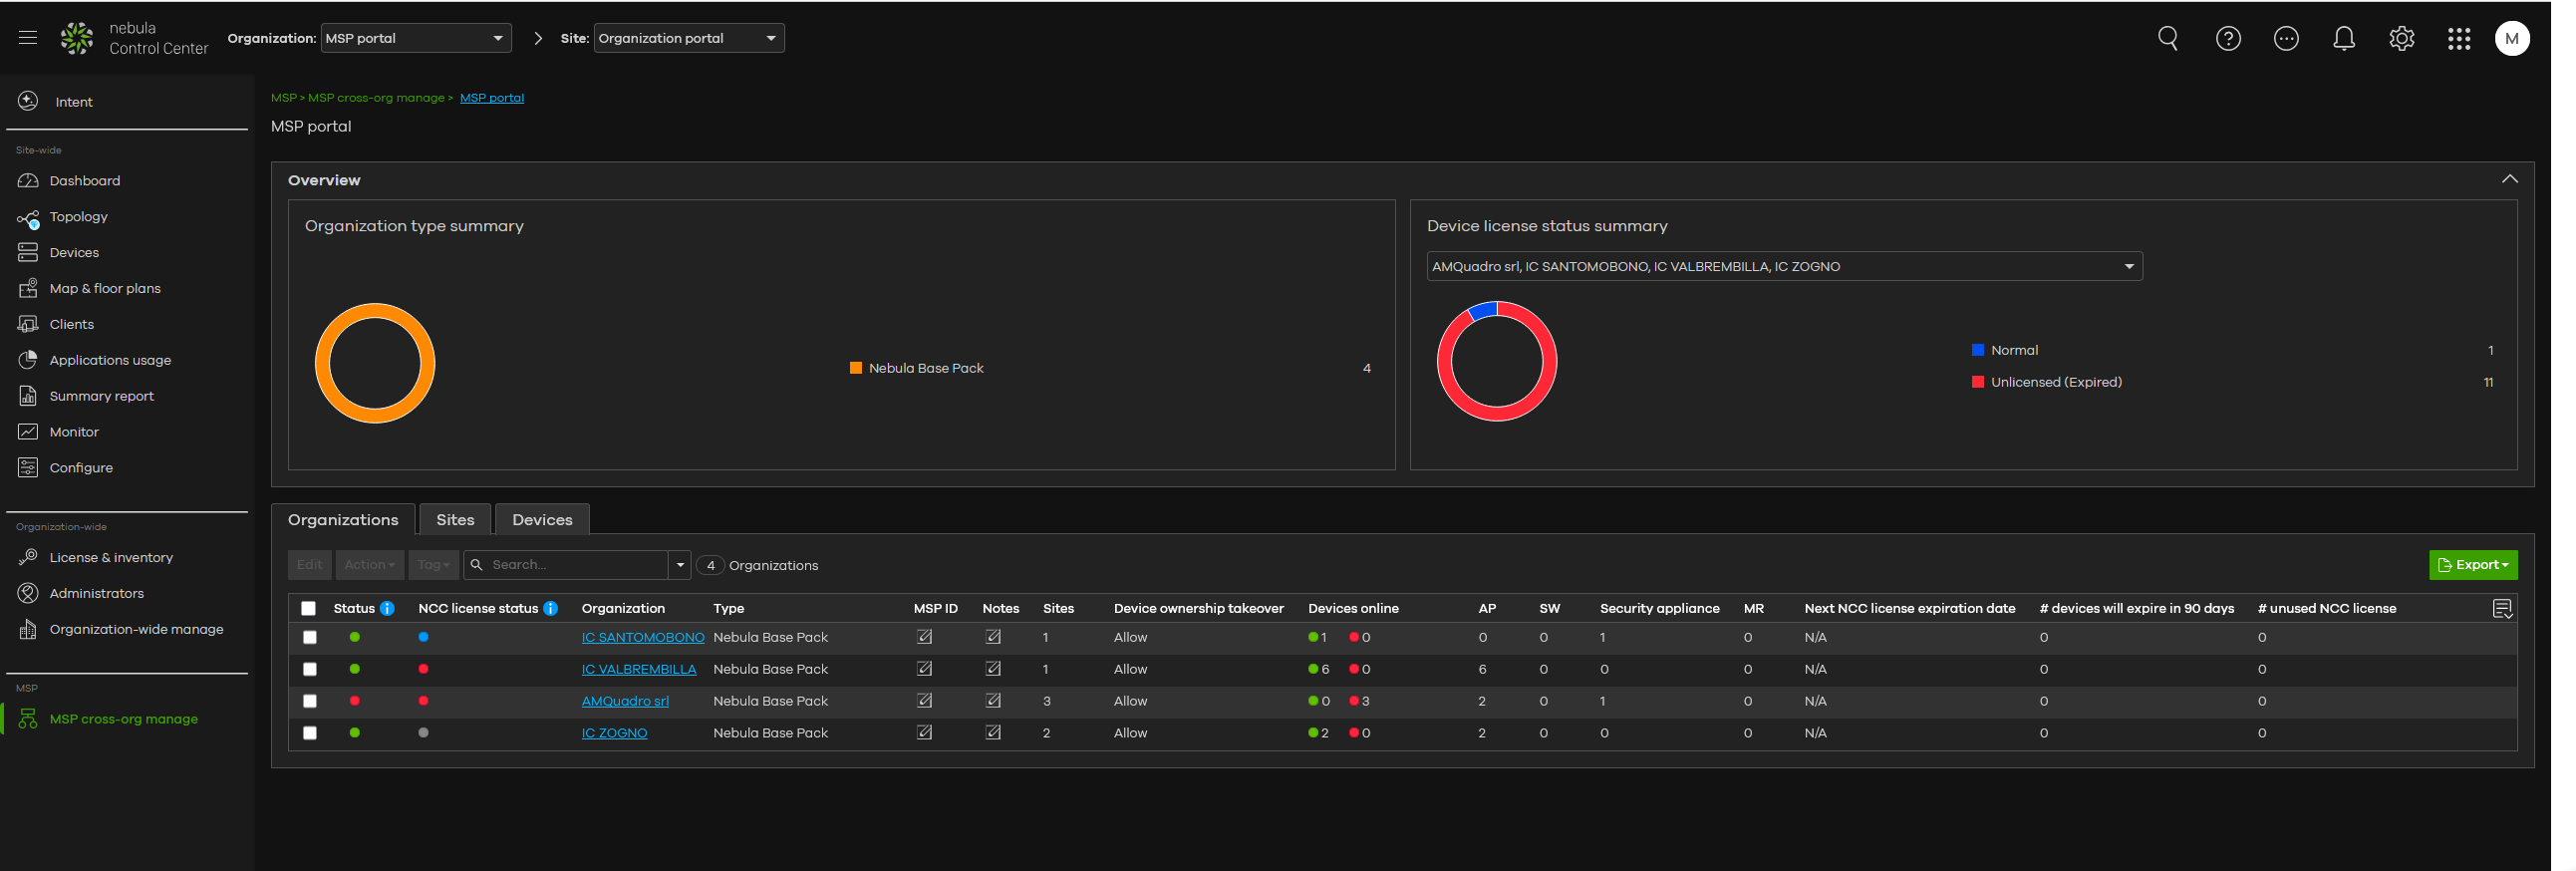This screenshot has height=871, width=2576.
Task: Check the IC ZOGNO row checkbox
Action: [x=310, y=734]
